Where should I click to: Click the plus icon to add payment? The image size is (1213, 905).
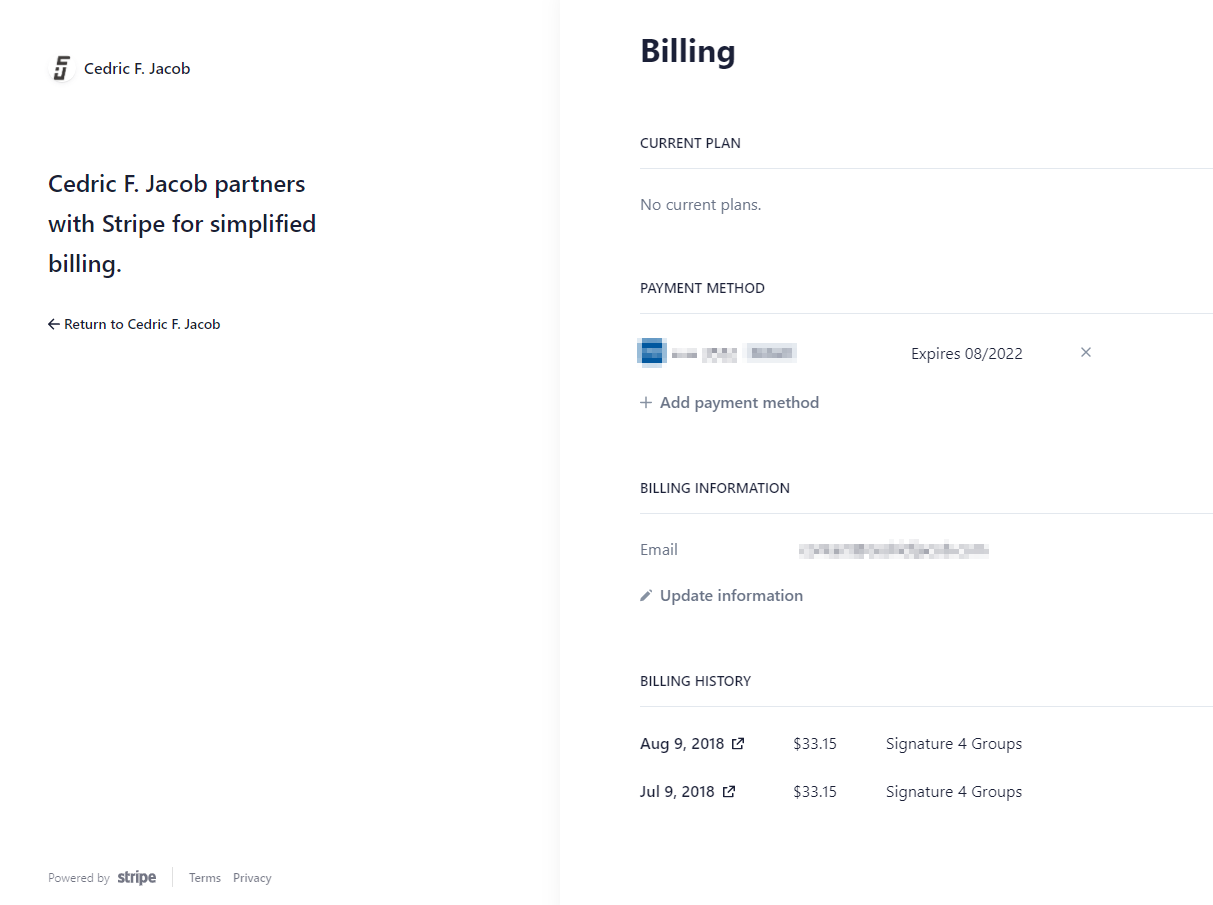click(646, 403)
